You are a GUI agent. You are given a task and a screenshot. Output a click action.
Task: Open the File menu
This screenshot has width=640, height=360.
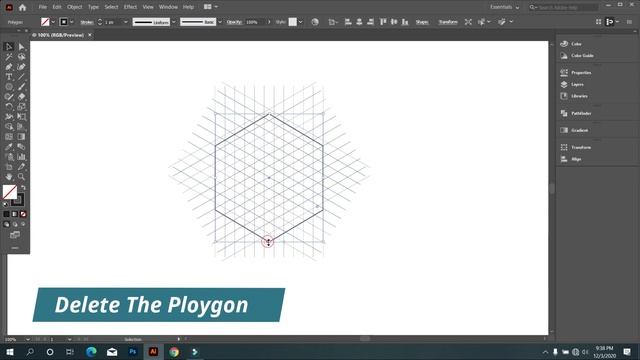click(x=42, y=7)
